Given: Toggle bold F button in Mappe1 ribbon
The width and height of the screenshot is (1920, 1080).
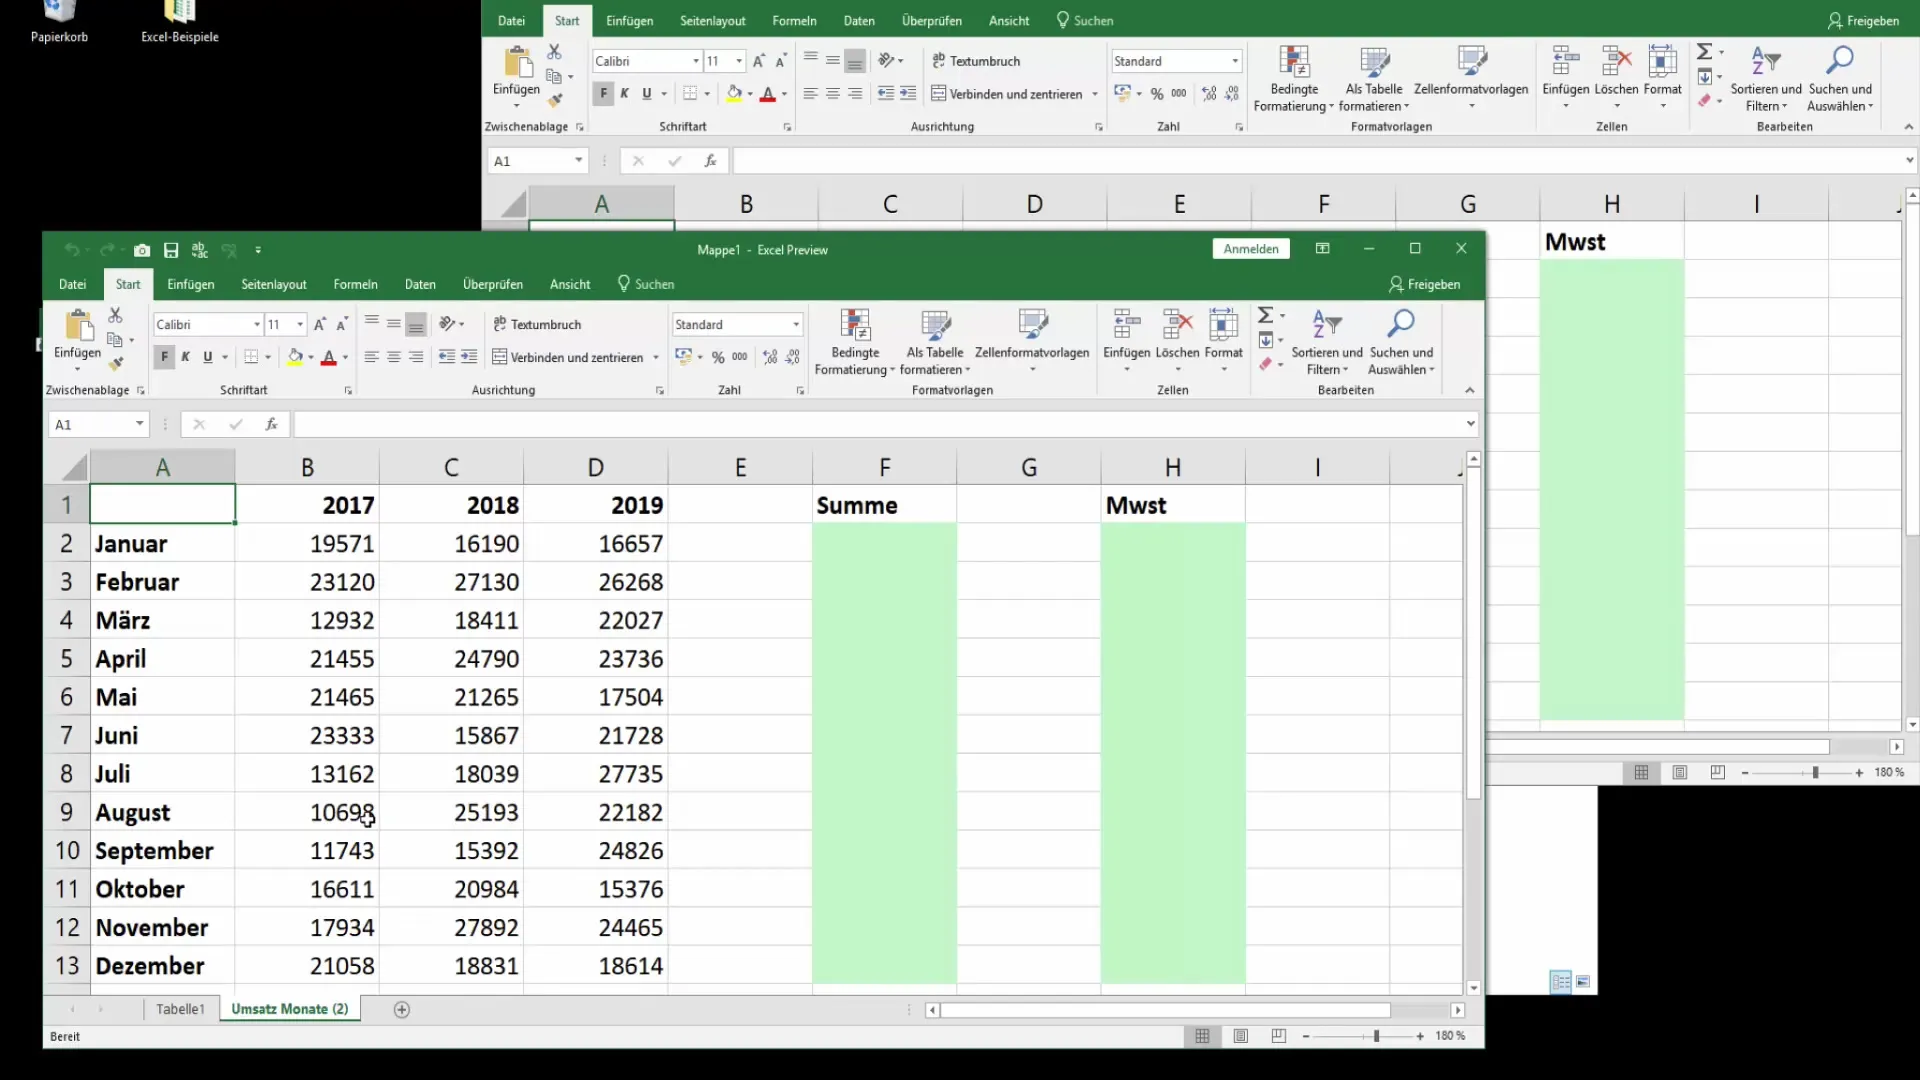Looking at the screenshot, I should coord(164,357).
